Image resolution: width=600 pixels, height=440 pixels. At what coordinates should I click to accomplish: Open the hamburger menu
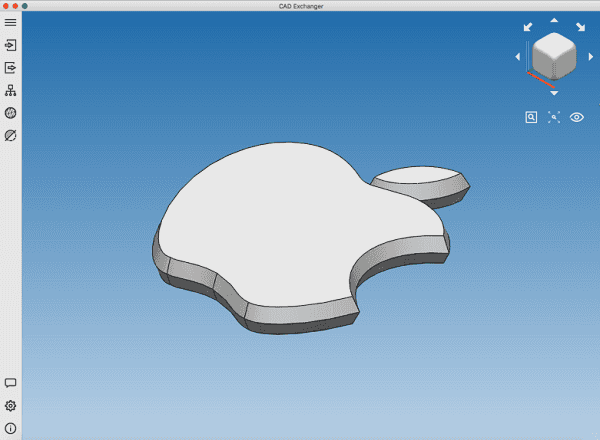pos(10,23)
